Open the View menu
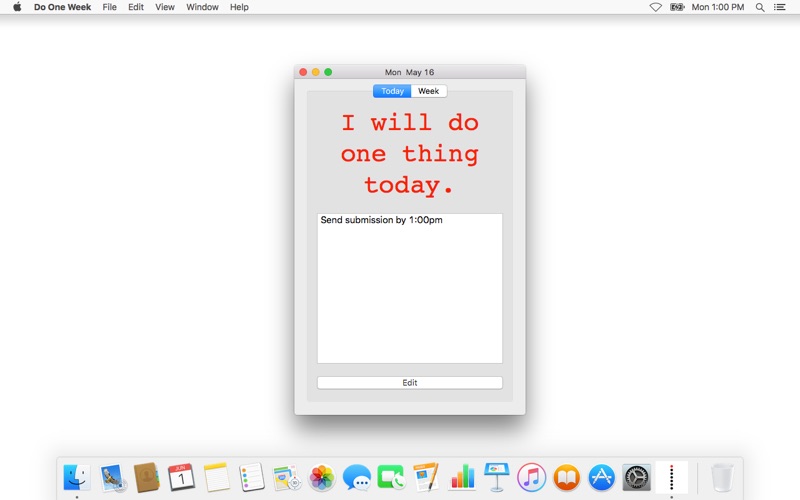The image size is (800, 500). [x=165, y=7]
